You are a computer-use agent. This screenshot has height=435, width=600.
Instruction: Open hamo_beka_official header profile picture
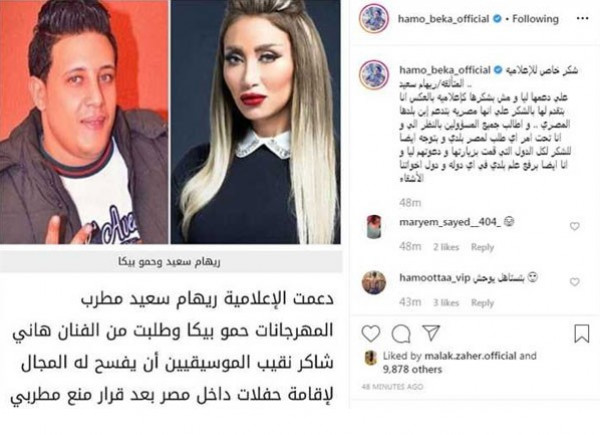374,19
